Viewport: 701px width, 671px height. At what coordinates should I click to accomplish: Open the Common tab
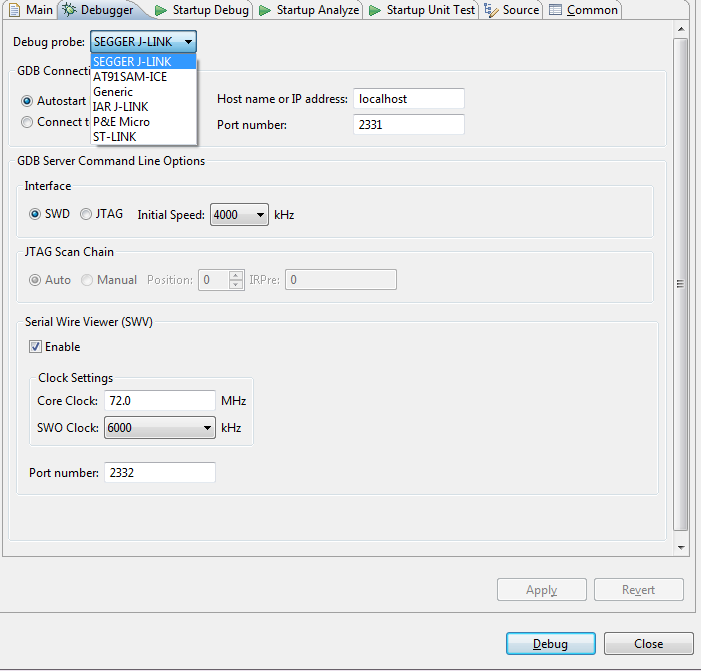click(583, 10)
